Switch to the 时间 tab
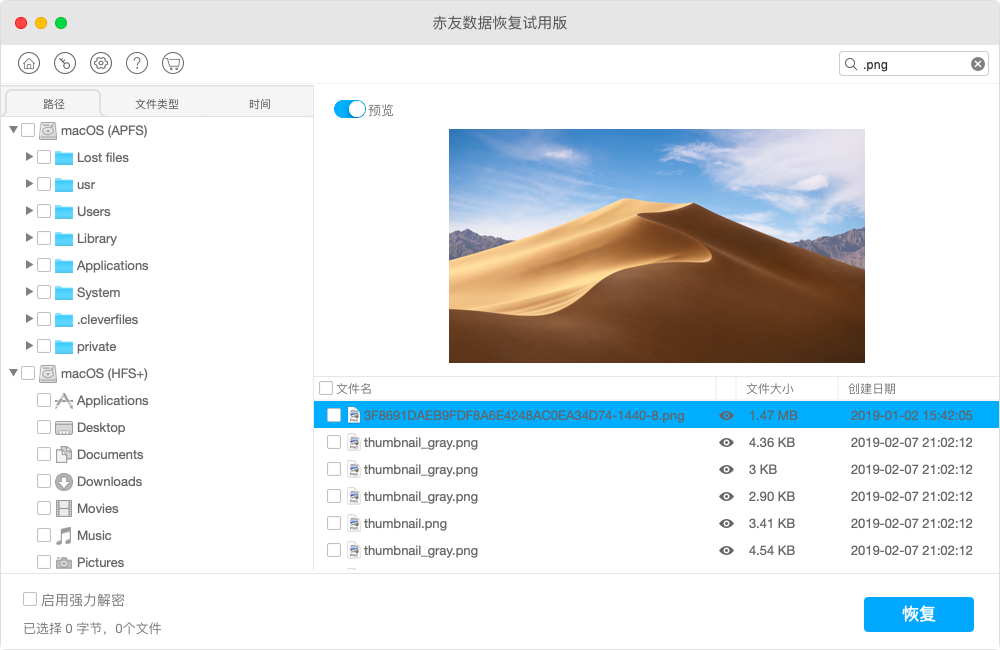 260,103
